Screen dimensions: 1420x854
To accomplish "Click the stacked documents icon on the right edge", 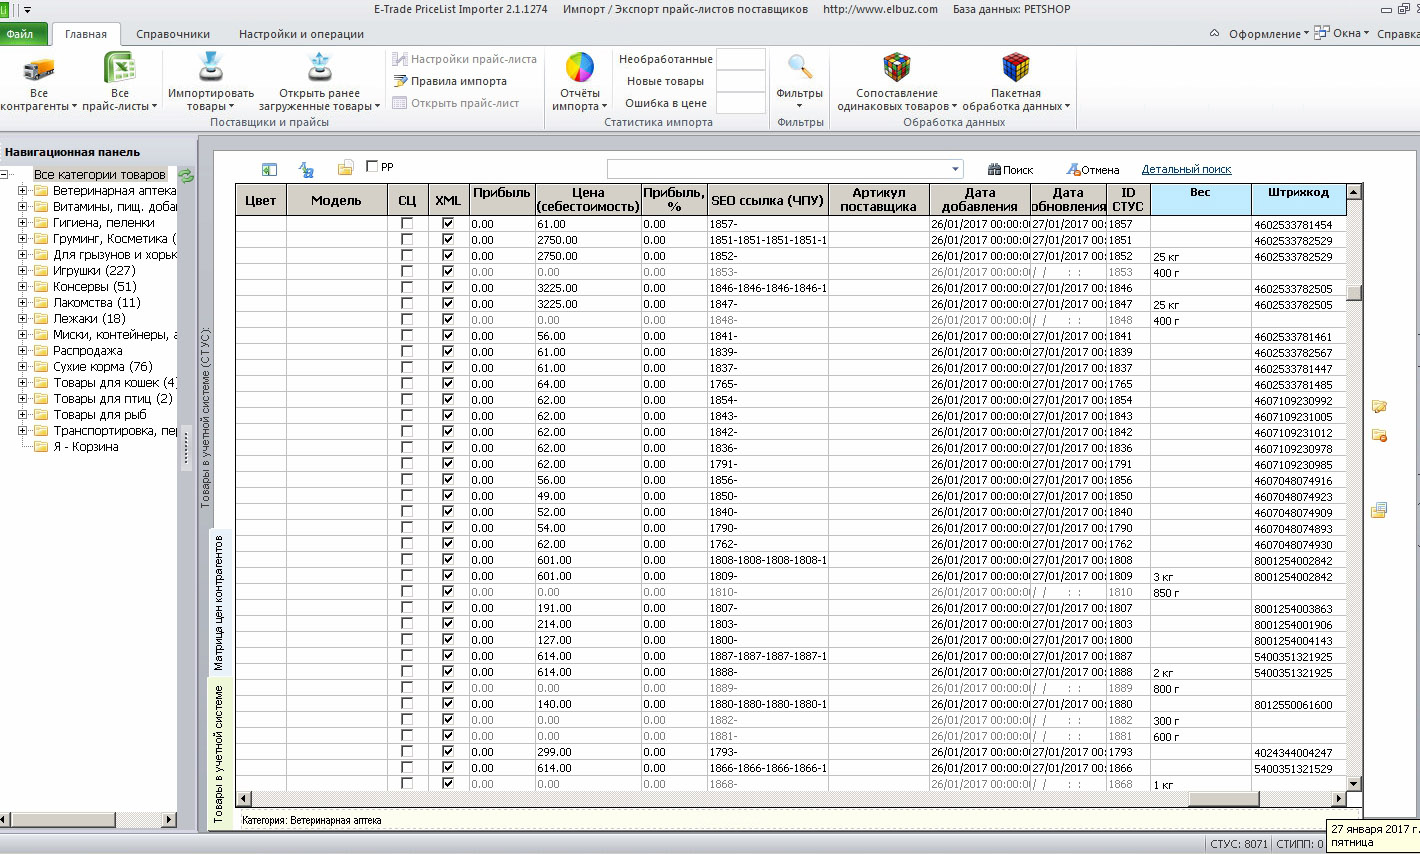I will tap(1379, 510).
